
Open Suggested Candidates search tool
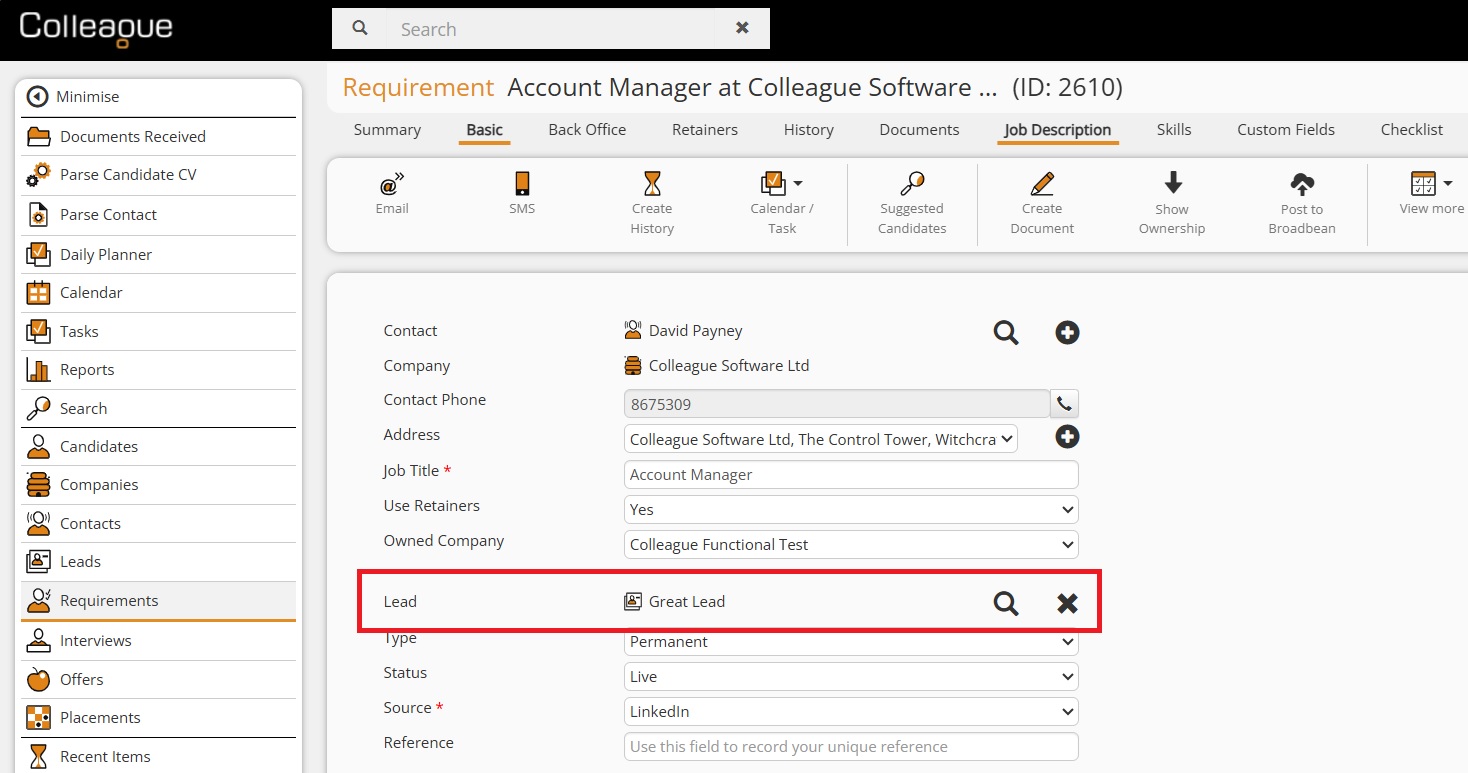pyautogui.click(x=912, y=184)
